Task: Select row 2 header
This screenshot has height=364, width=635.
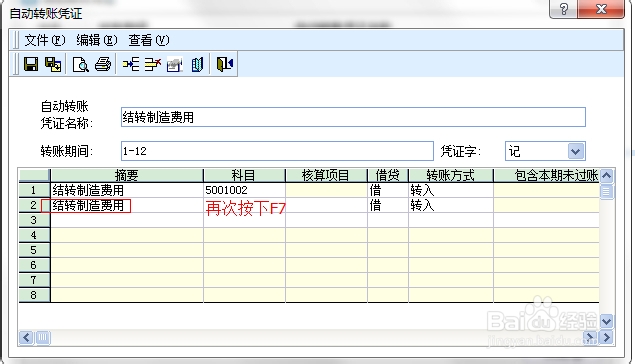Action: (34, 205)
